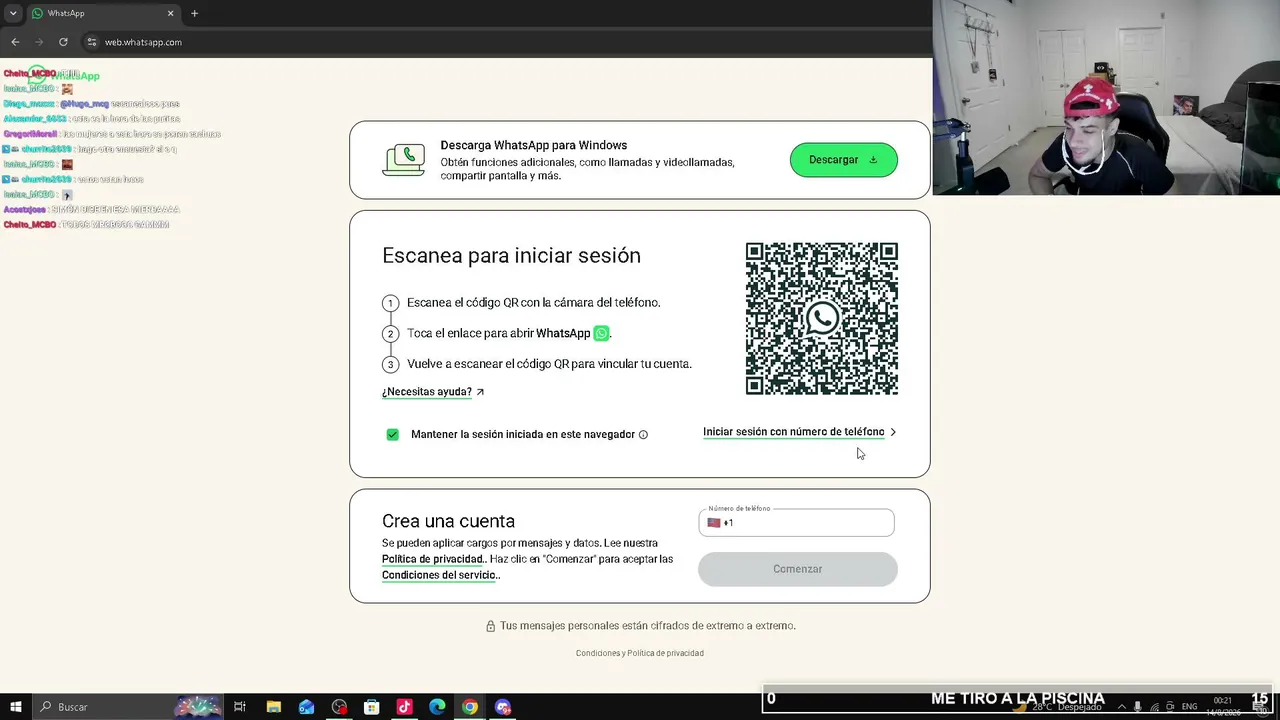Go back to the previous page
Image resolution: width=1280 pixels, height=720 pixels.
(15, 42)
